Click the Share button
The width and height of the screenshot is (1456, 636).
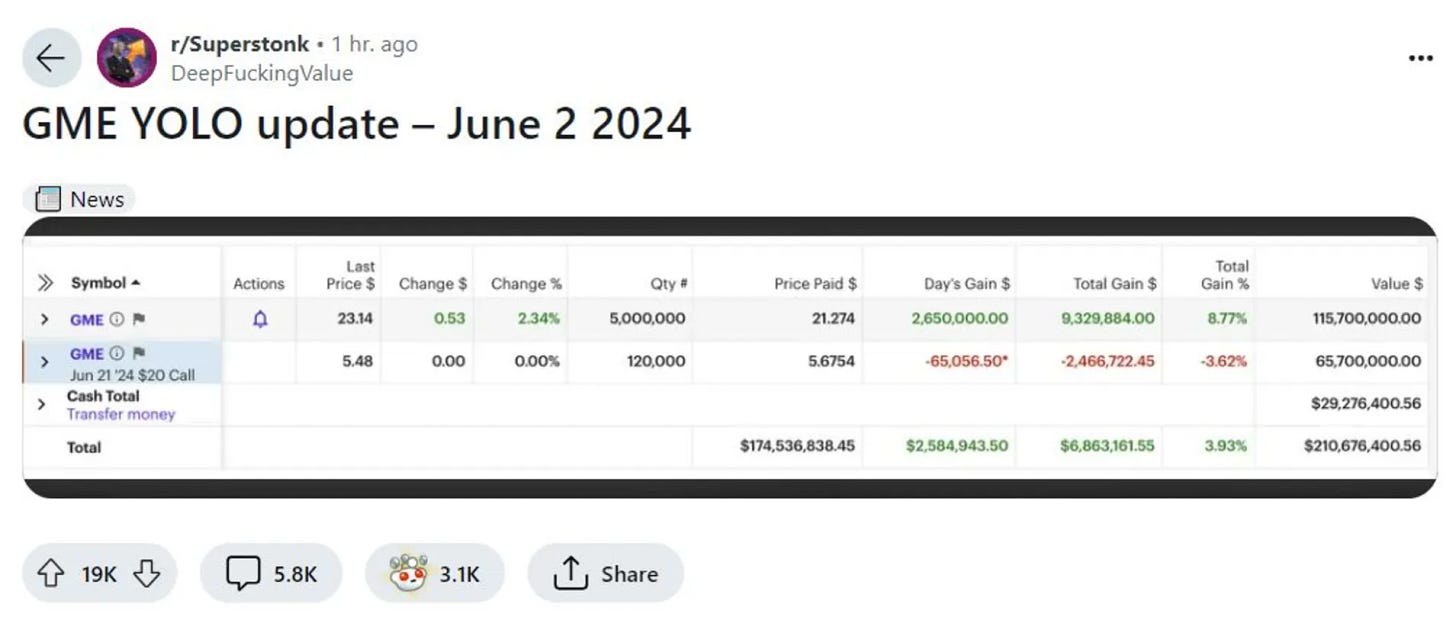coord(606,574)
